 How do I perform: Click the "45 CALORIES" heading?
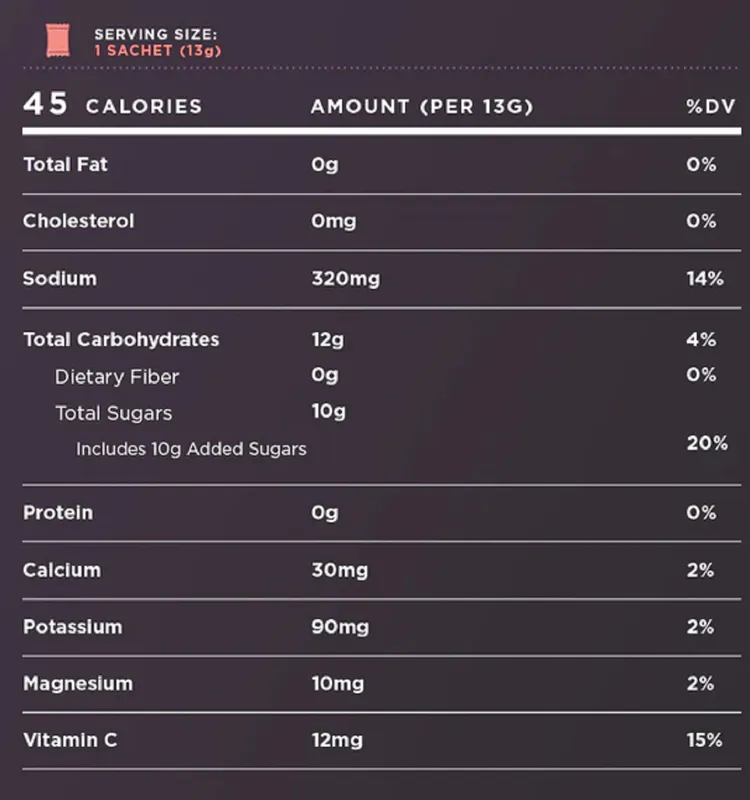tap(112, 106)
